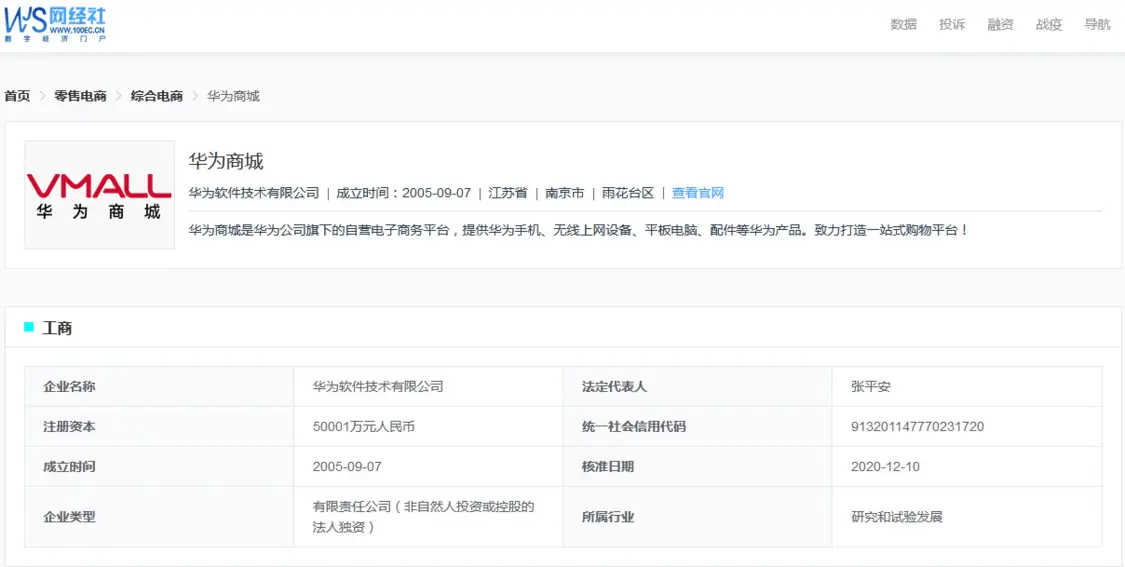1125x567 pixels.
Task: Click the 所属行业 label cell
Action: [697, 517]
